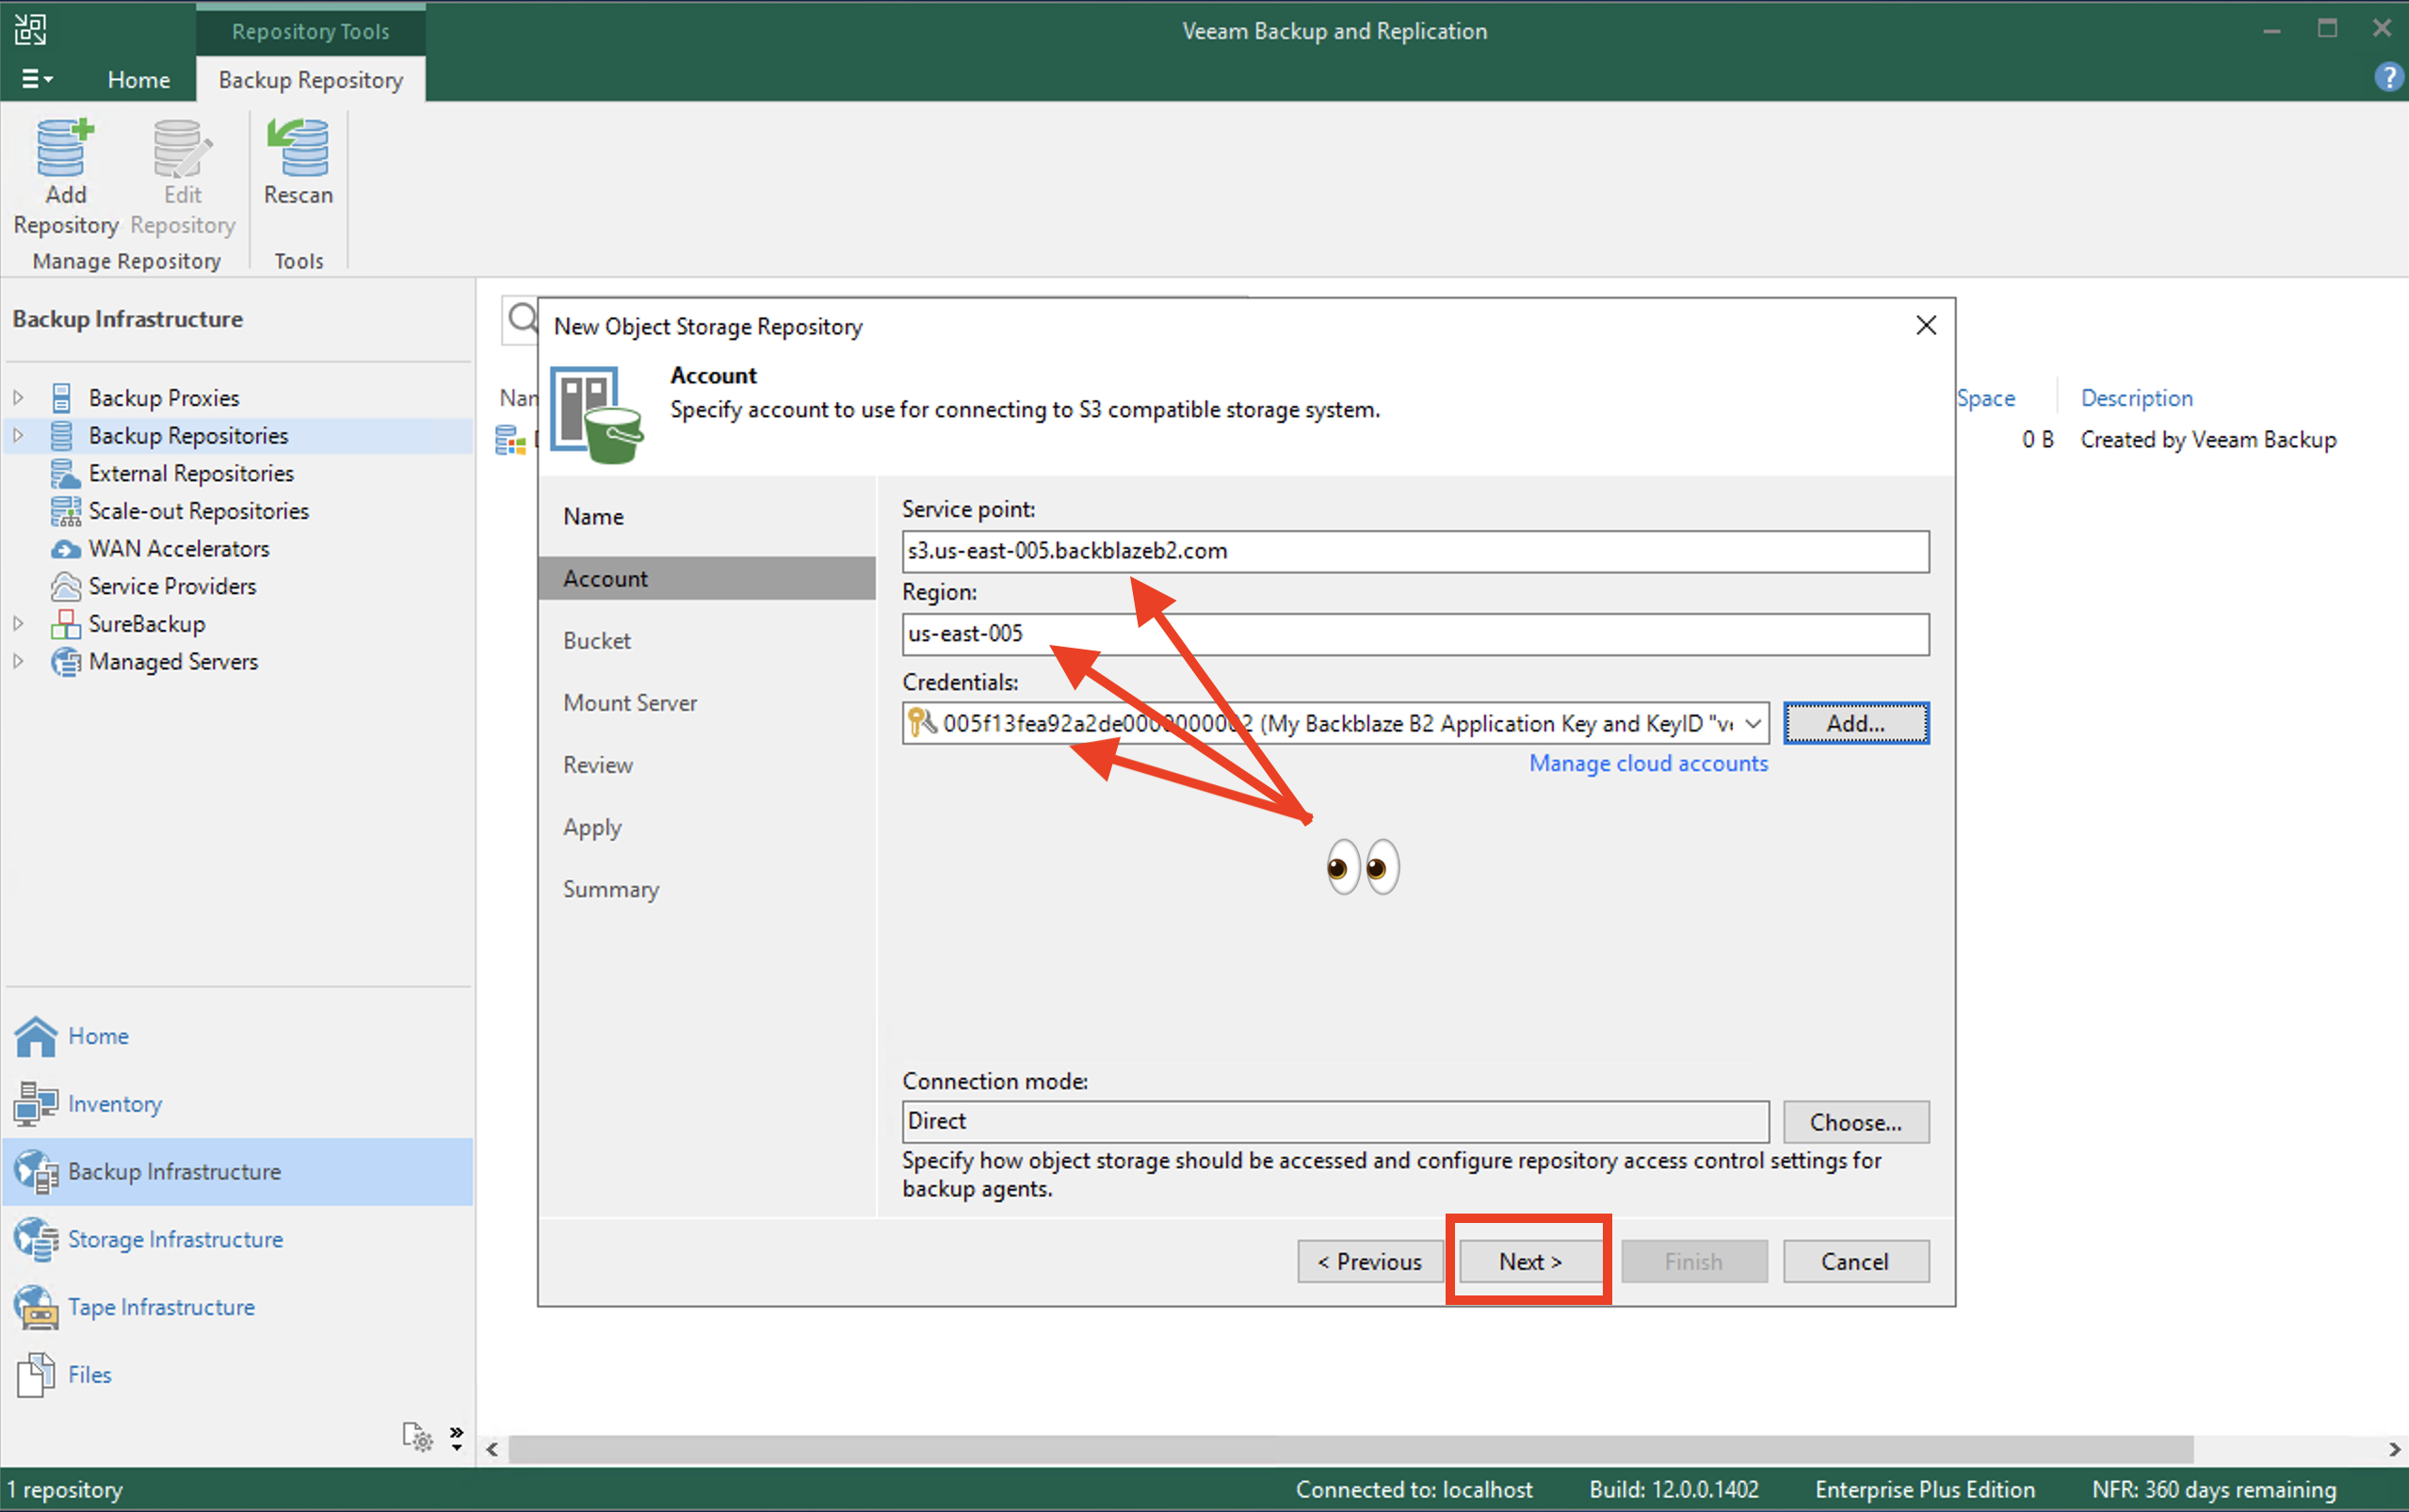
Task: Click the help question mark icon
Action: [2388, 77]
